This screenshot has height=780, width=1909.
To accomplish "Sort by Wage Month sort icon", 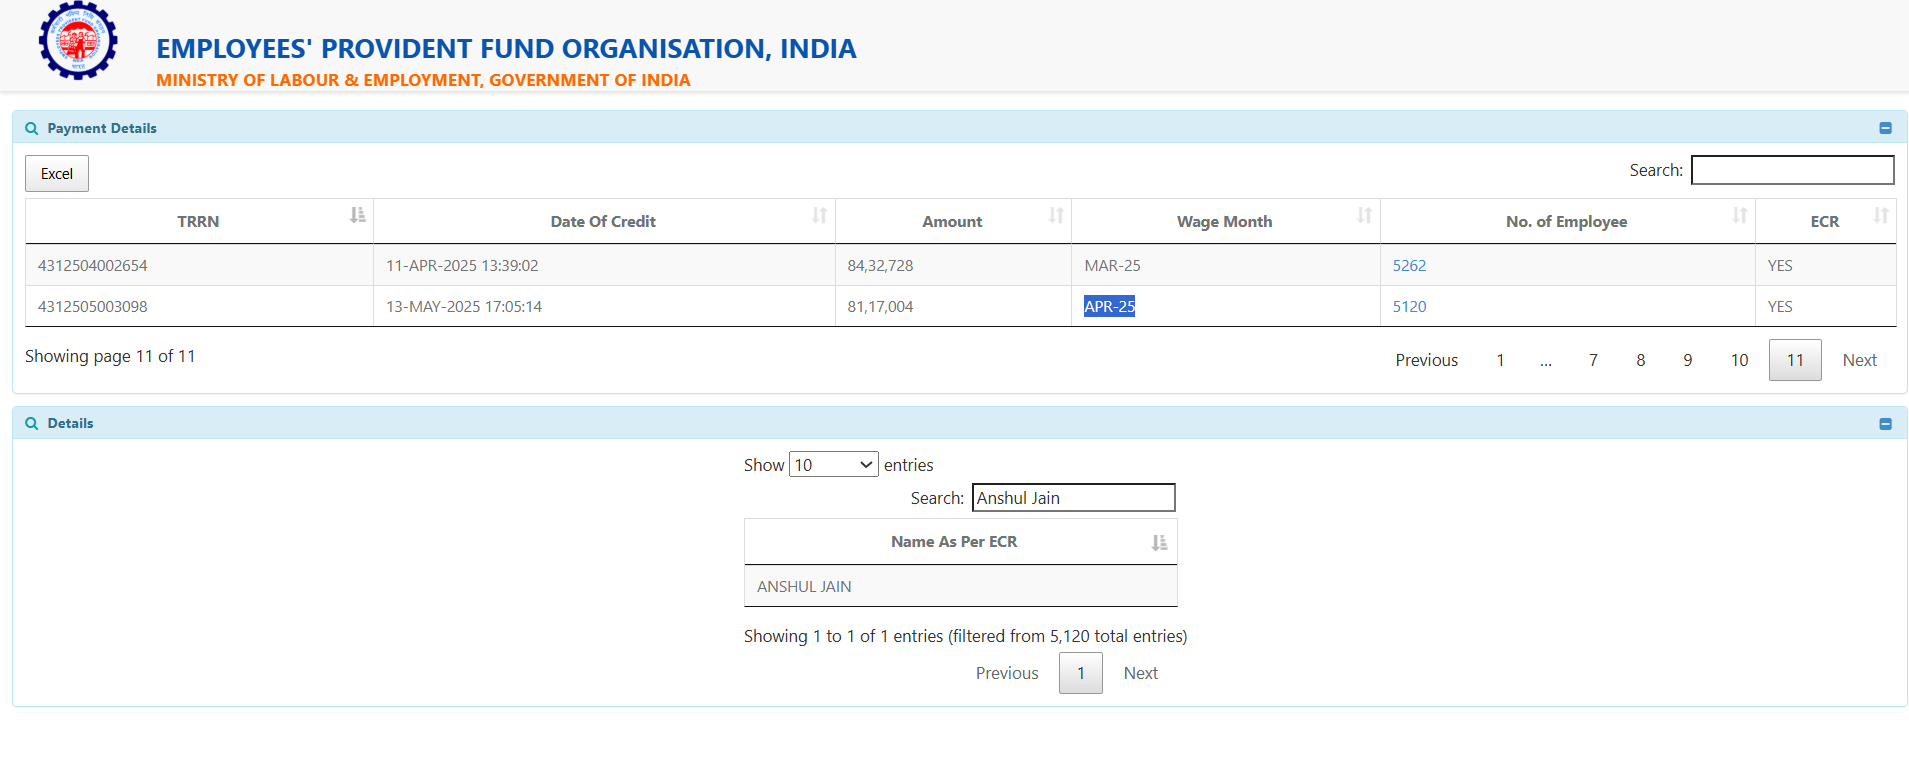I will tap(1364, 216).
